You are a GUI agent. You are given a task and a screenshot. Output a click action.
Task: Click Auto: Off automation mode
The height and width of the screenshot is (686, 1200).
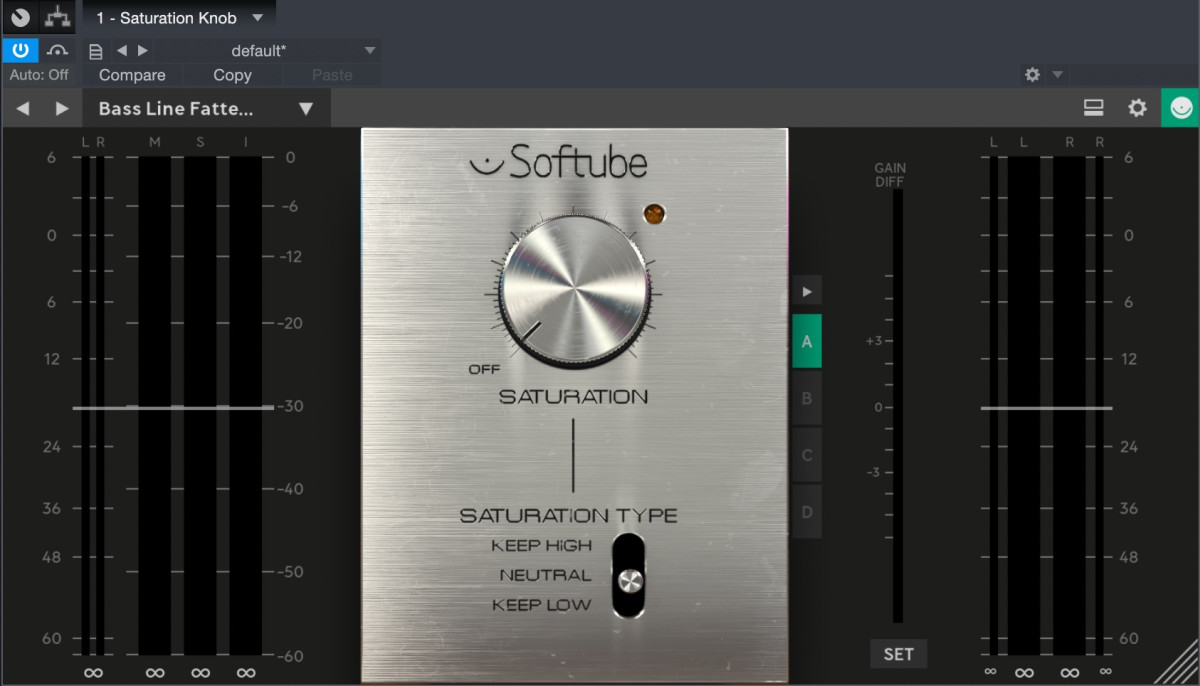[40, 75]
